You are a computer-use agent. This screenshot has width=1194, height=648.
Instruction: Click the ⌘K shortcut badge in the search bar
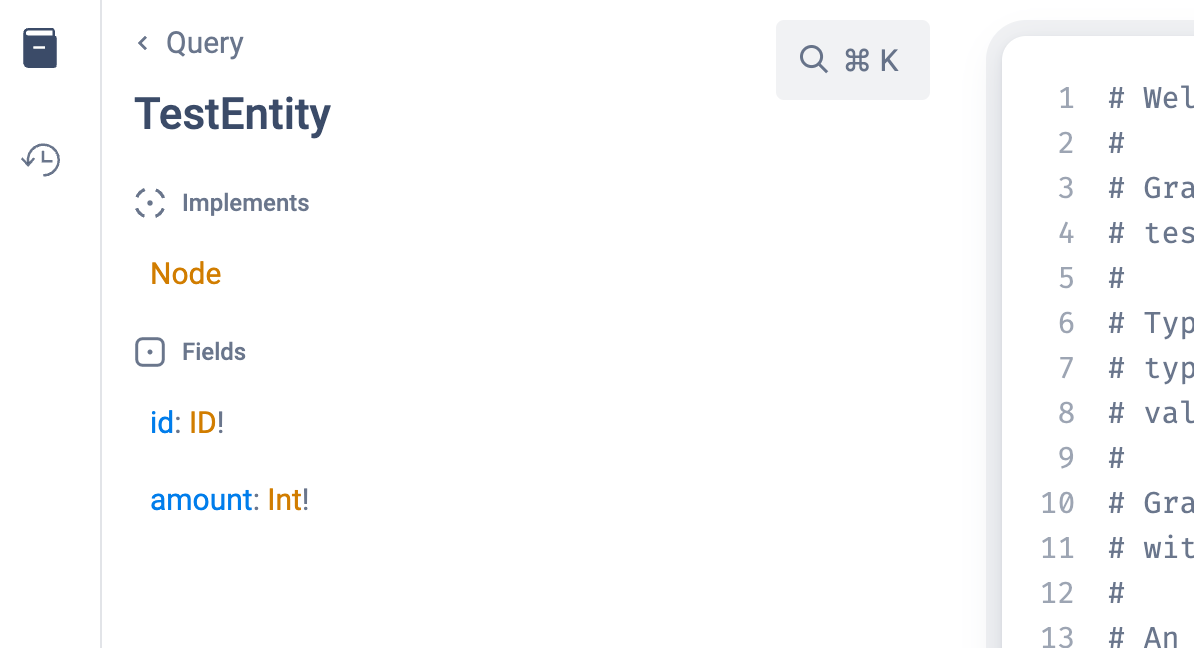click(866, 60)
